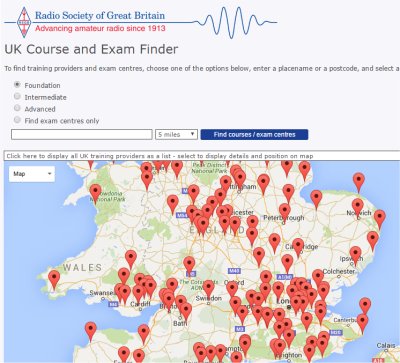Click the placename or postcode input field

(82, 134)
